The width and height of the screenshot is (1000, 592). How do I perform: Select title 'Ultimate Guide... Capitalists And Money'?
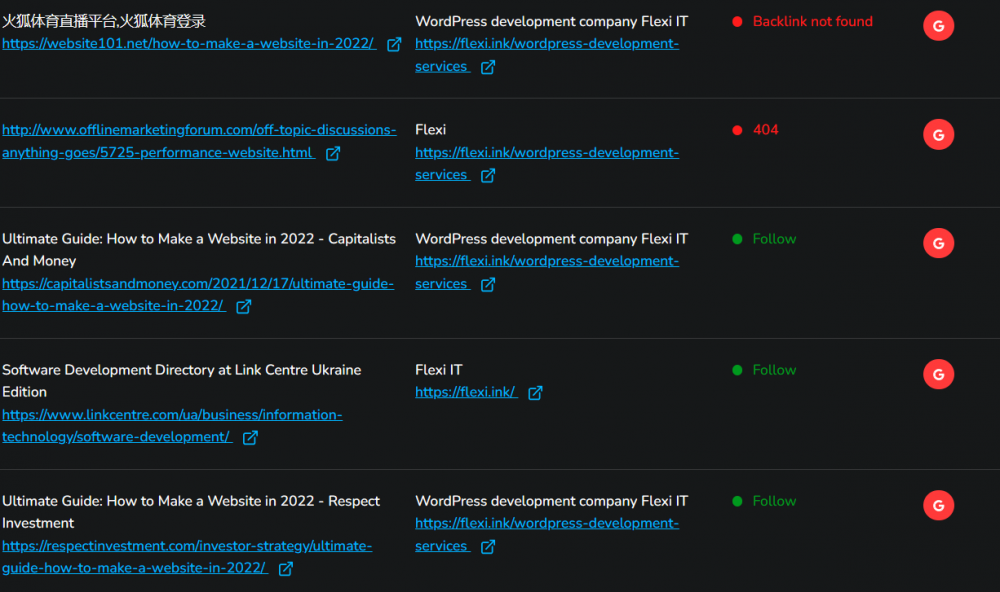tap(199, 250)
